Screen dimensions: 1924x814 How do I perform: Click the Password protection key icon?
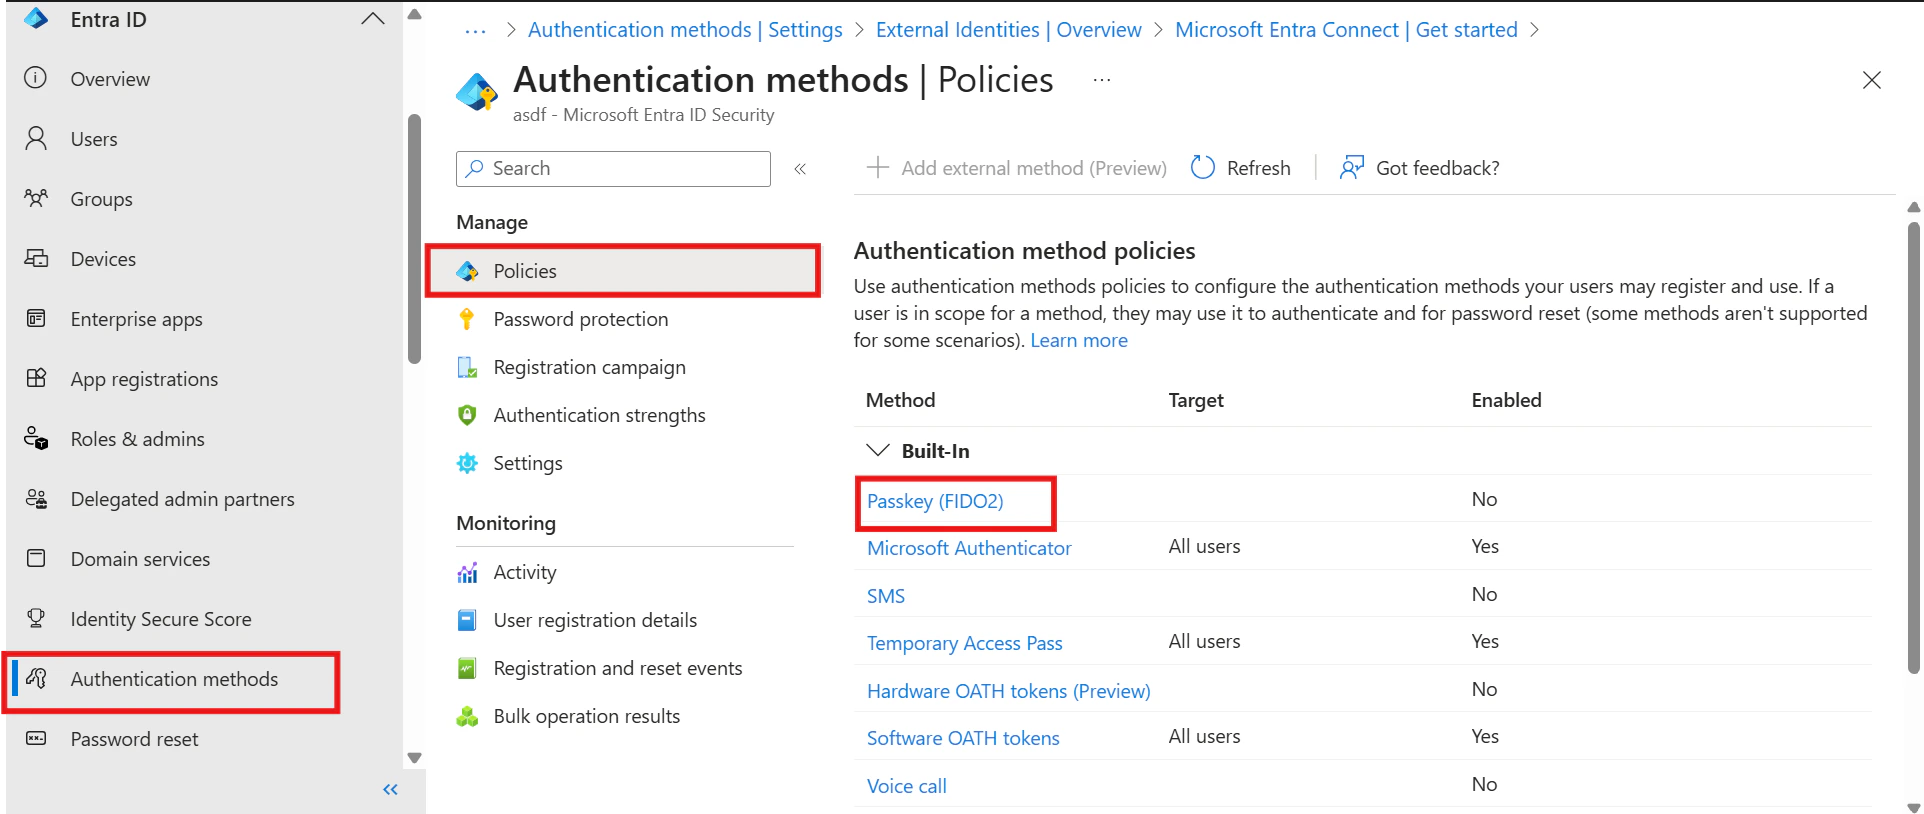point(467,319)
